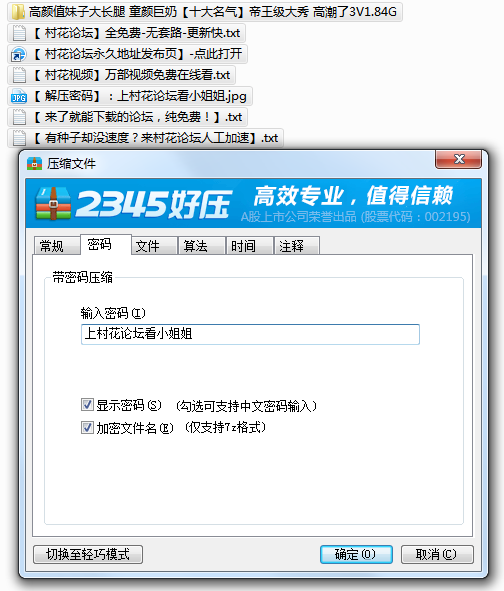Click 切换至轻巧模式 button
The height and width of the screenshot is (591, 504).
(x=88, y=554)
